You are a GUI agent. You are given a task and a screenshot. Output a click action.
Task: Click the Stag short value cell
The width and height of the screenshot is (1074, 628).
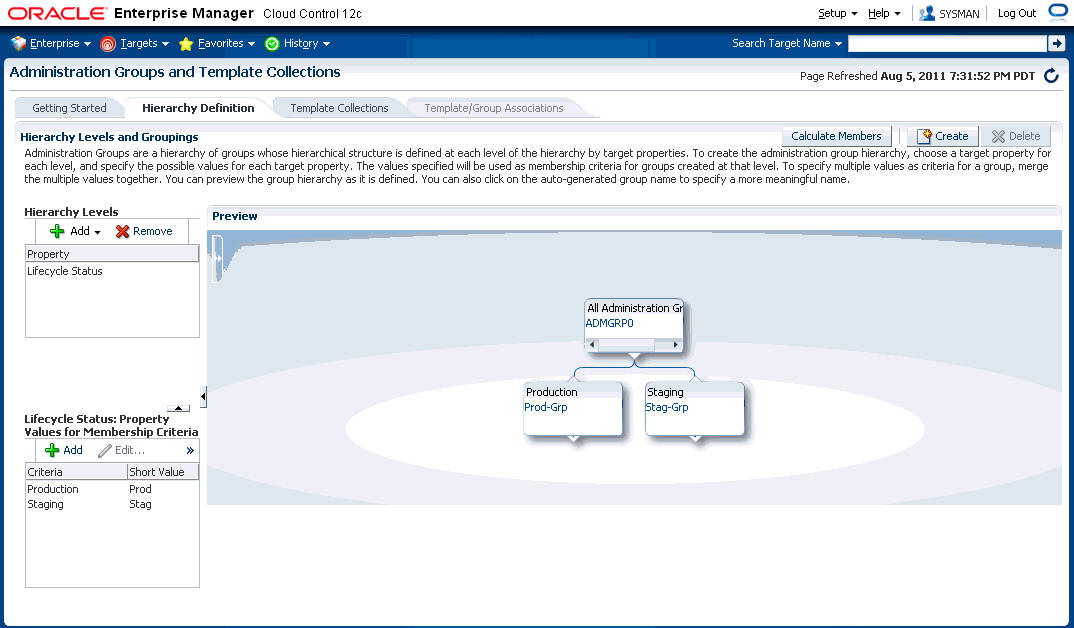point(140,504)
